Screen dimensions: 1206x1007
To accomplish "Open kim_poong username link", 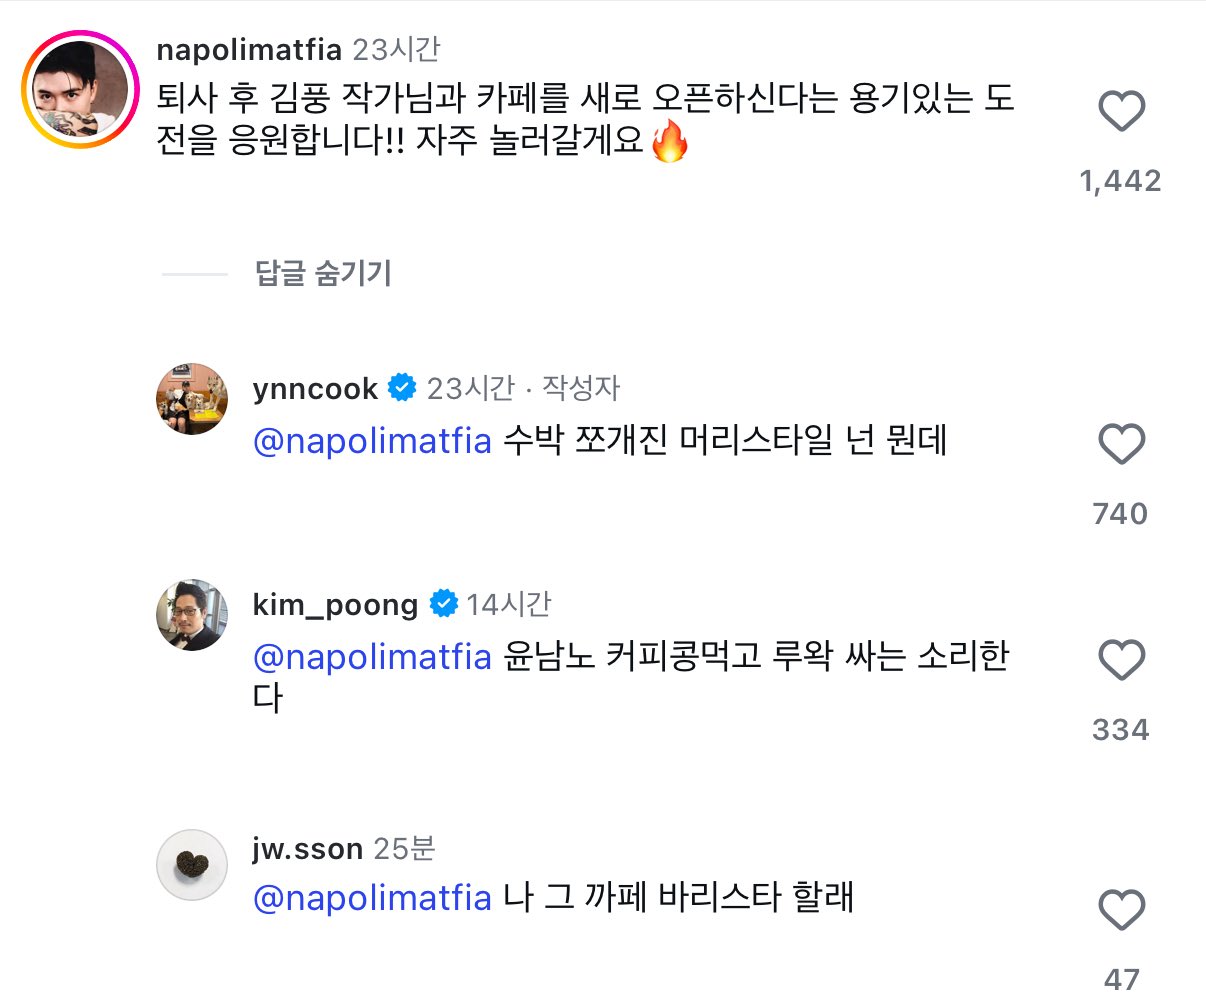I will [x=335, y=604].
